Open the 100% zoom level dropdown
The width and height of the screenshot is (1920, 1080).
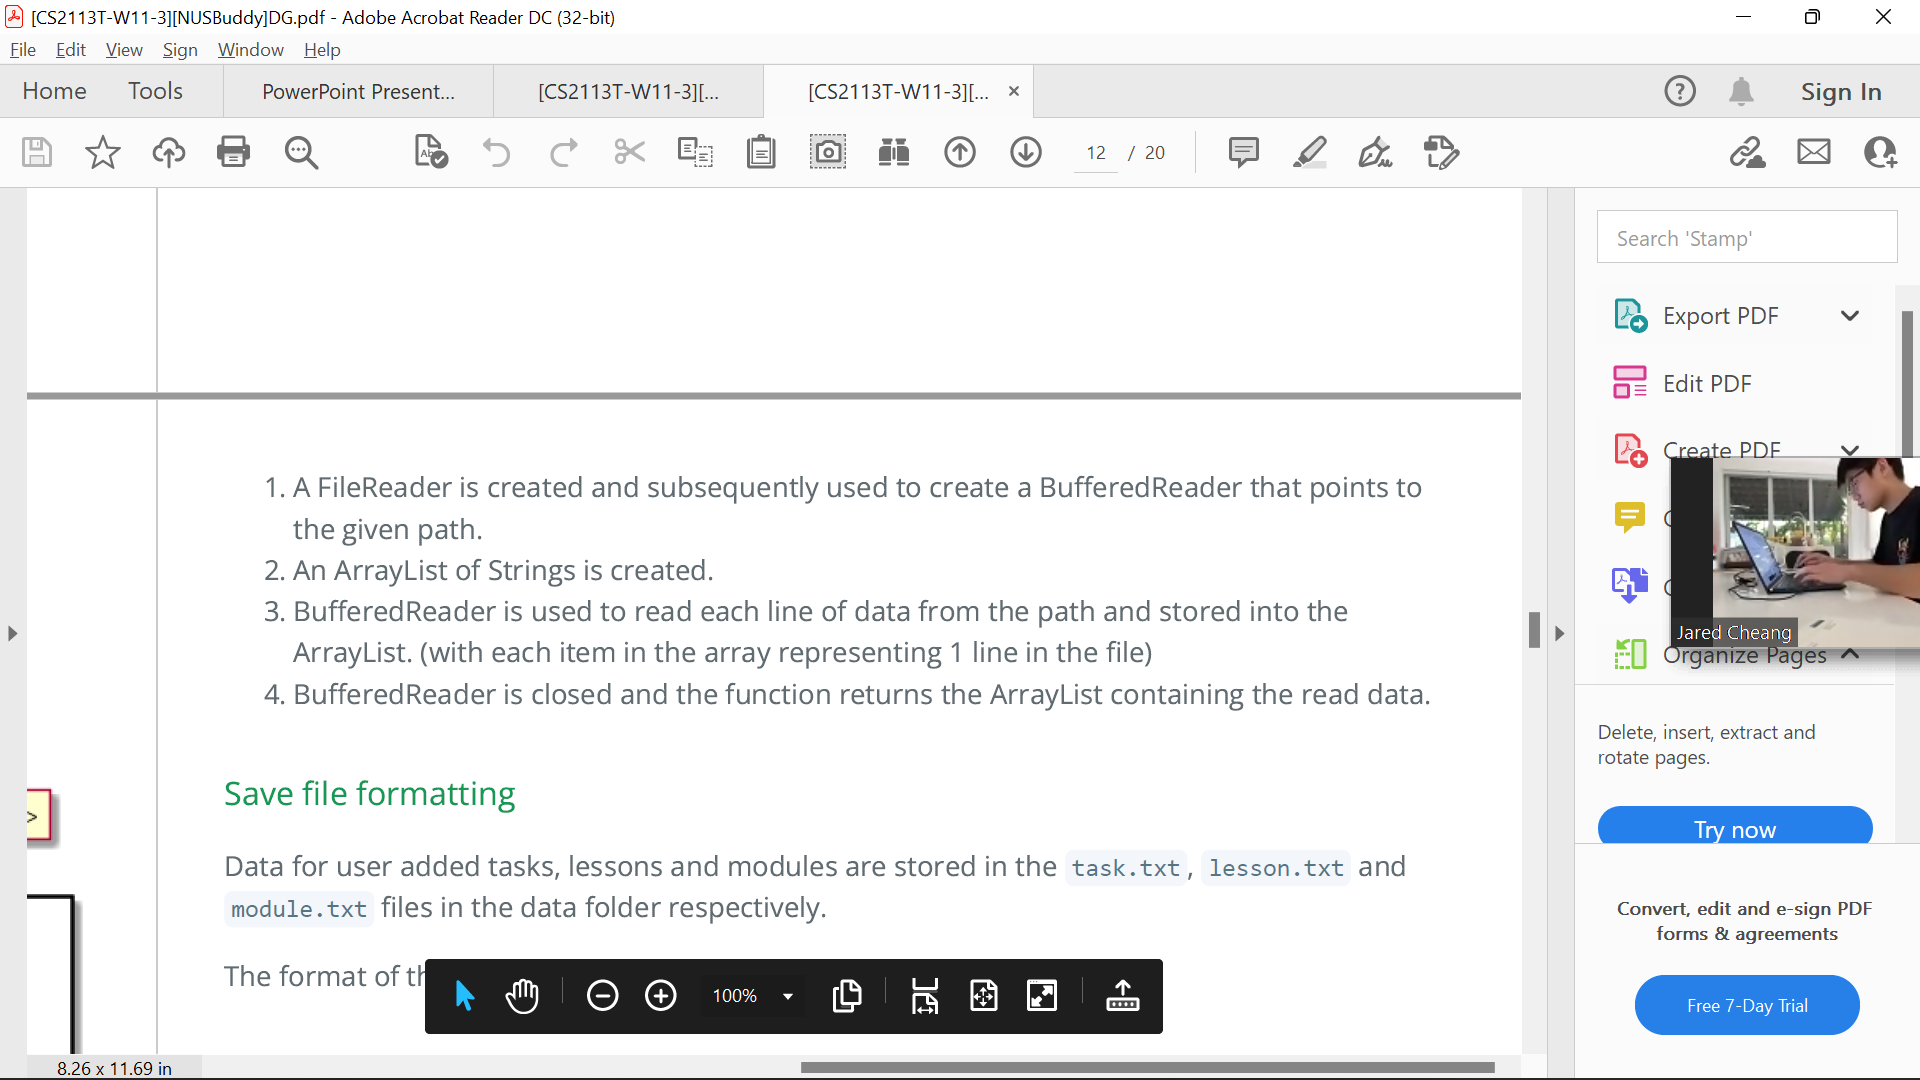point(788,996)
